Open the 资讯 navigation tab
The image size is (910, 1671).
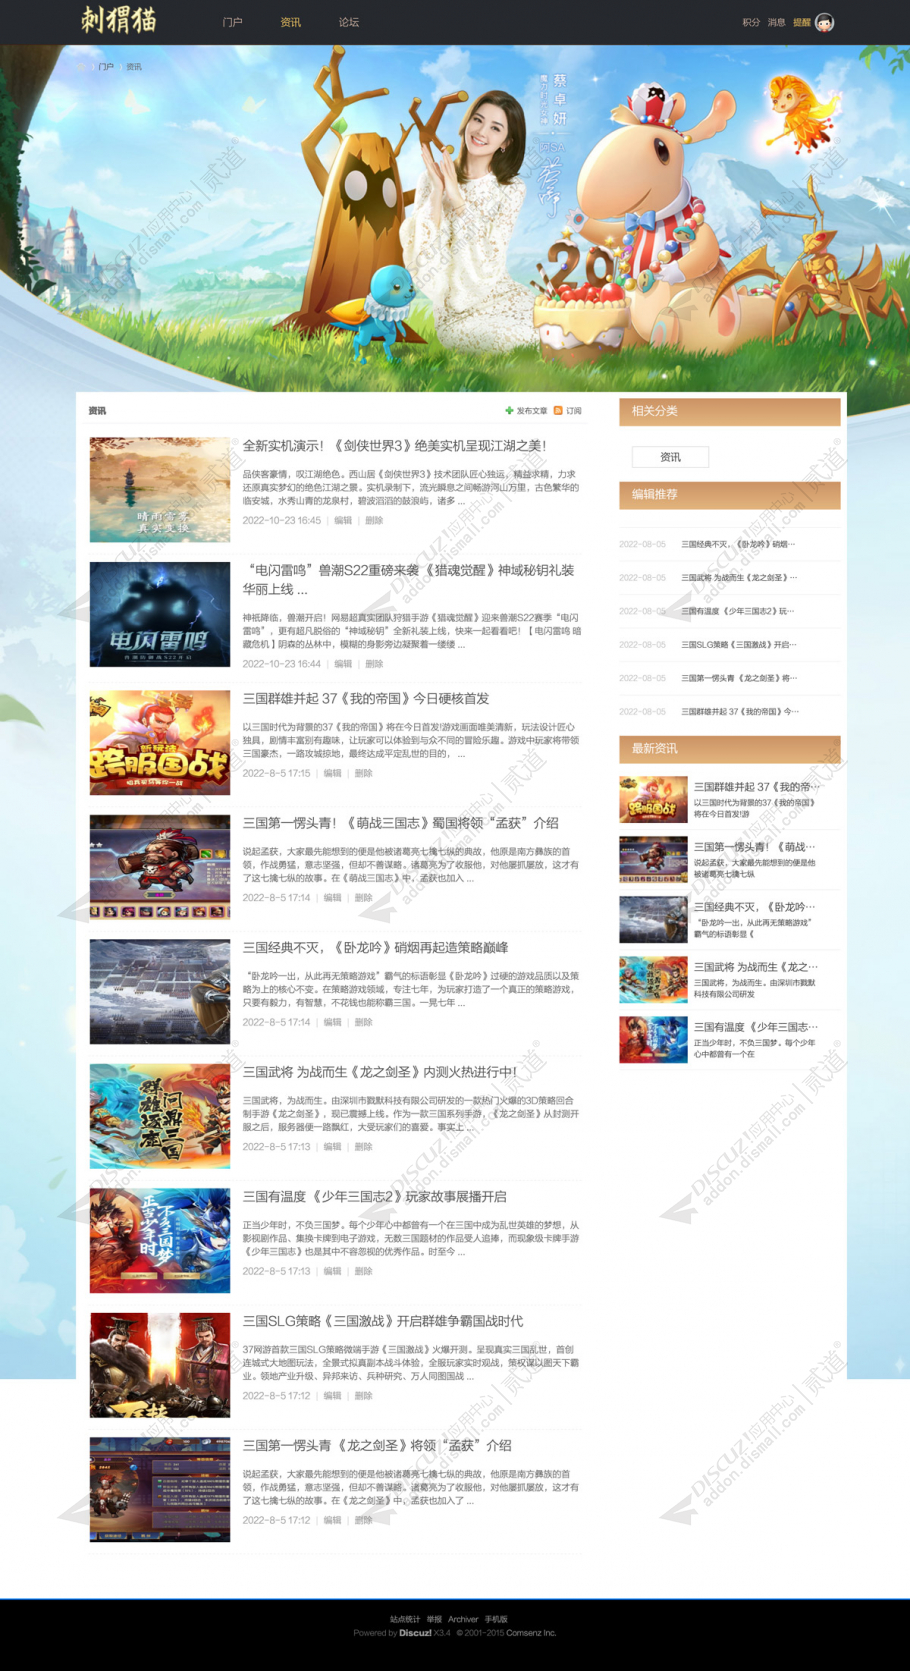tap(290, 22)
